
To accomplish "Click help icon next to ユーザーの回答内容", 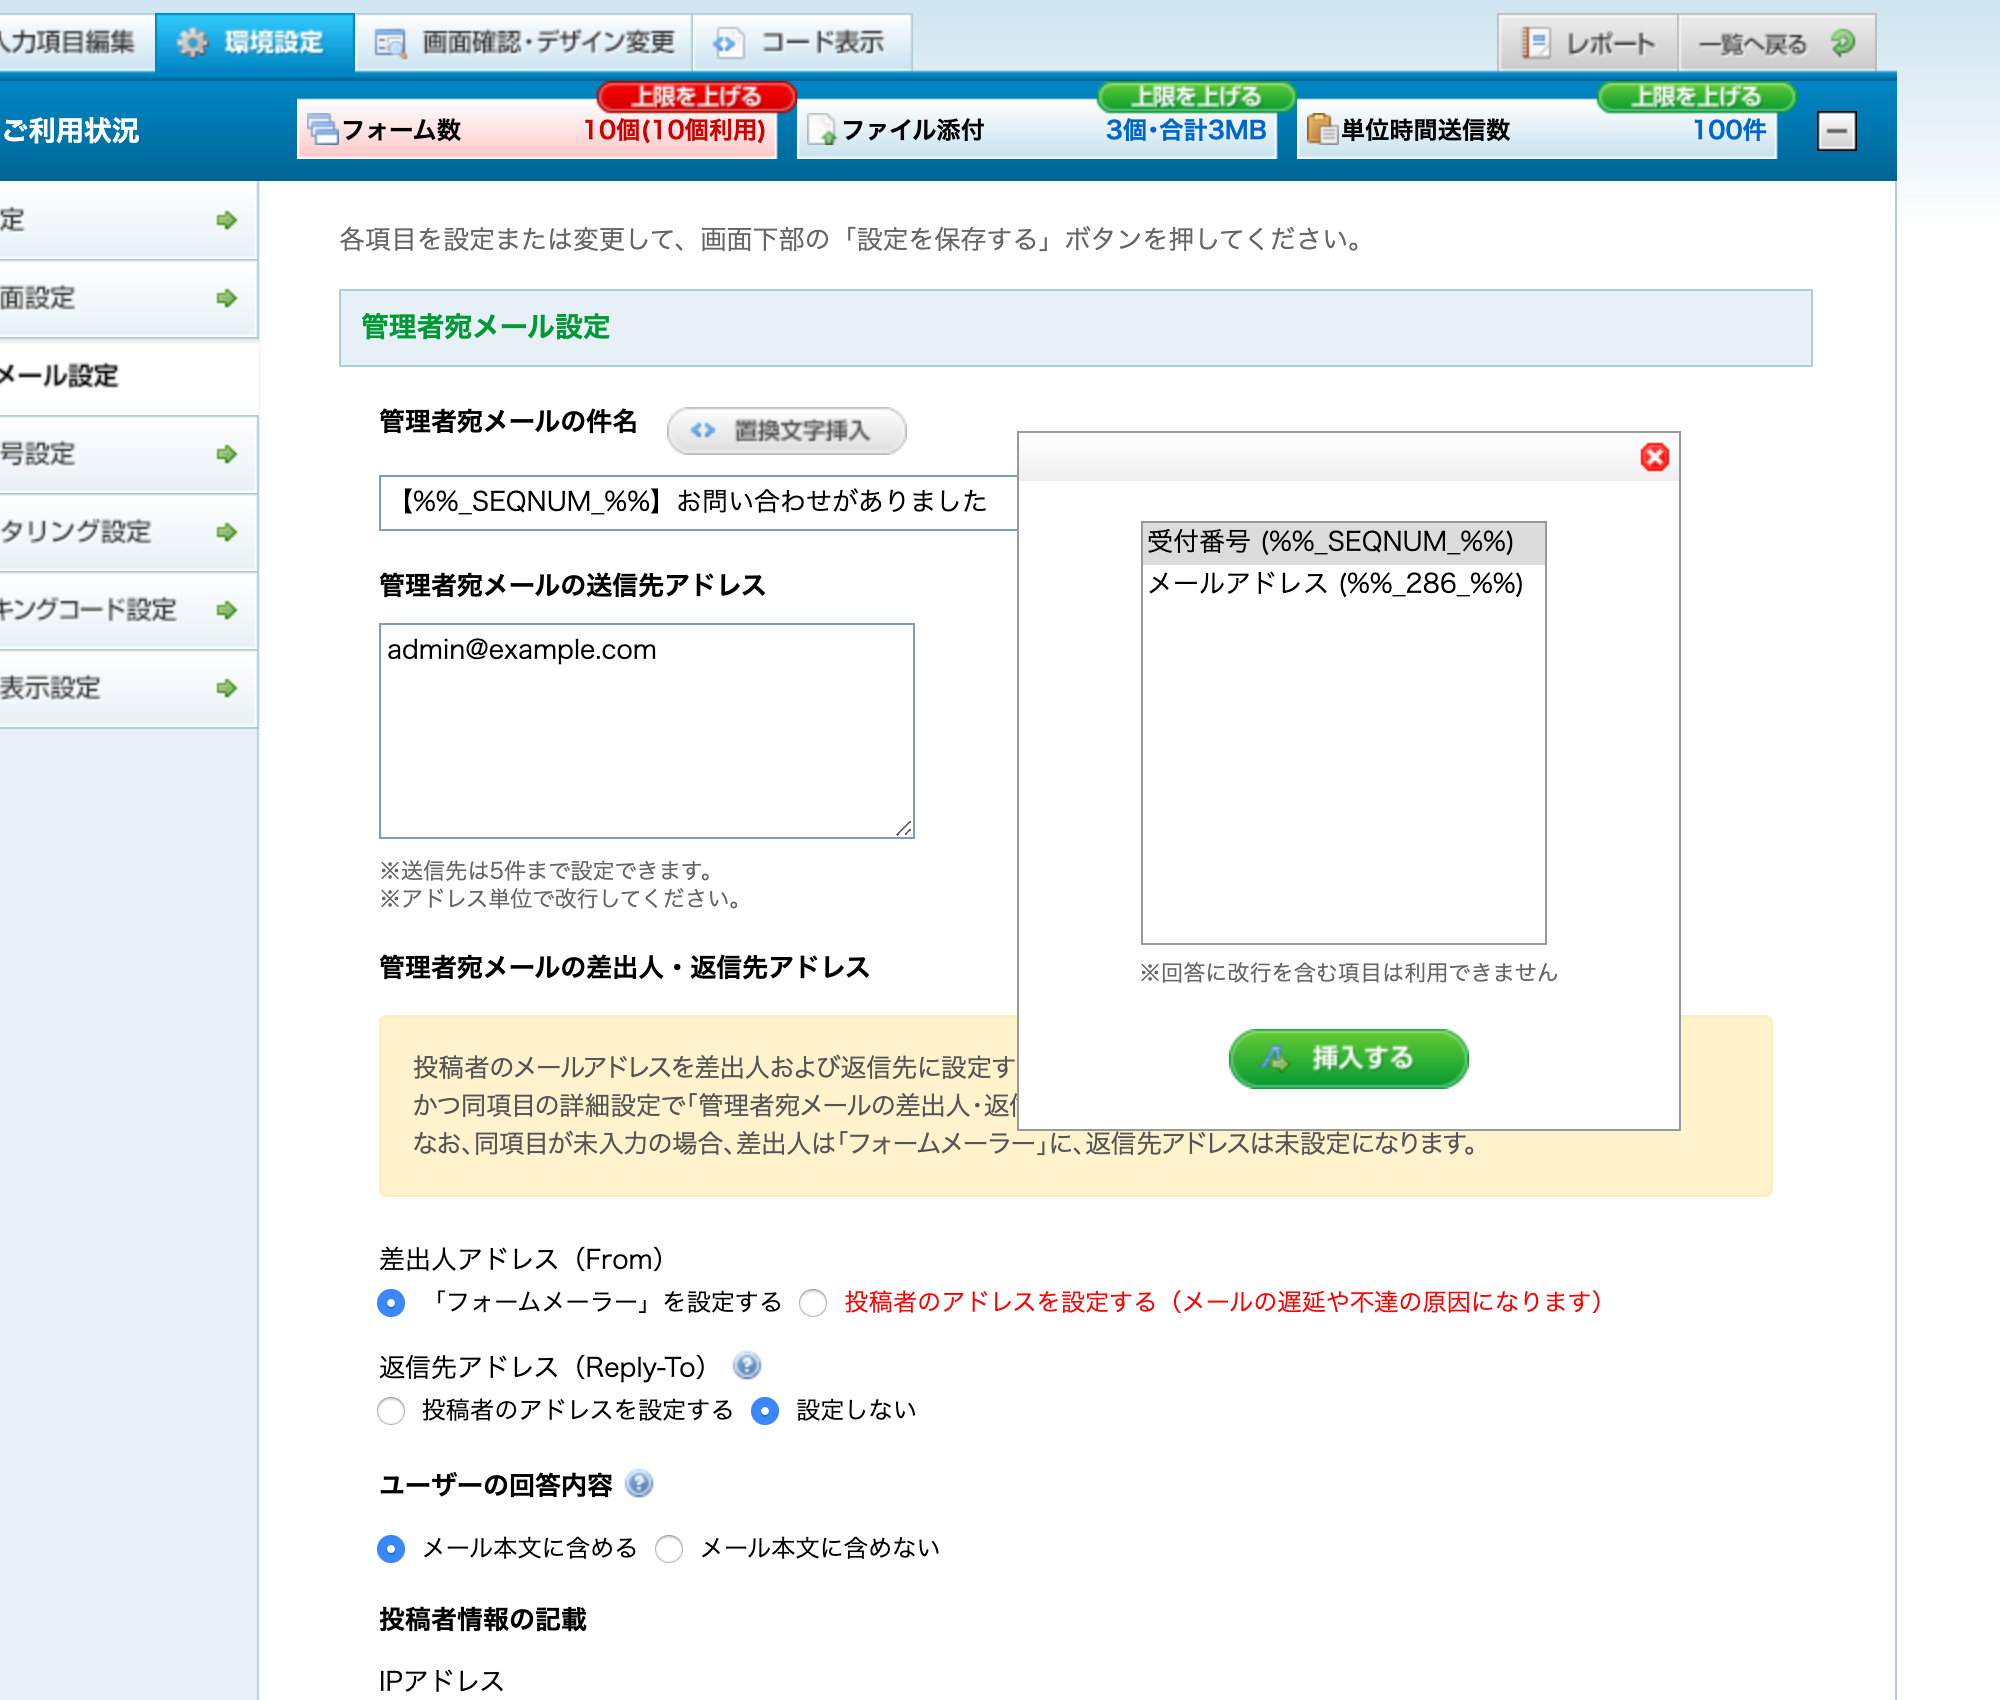I will click(639, 1483).
